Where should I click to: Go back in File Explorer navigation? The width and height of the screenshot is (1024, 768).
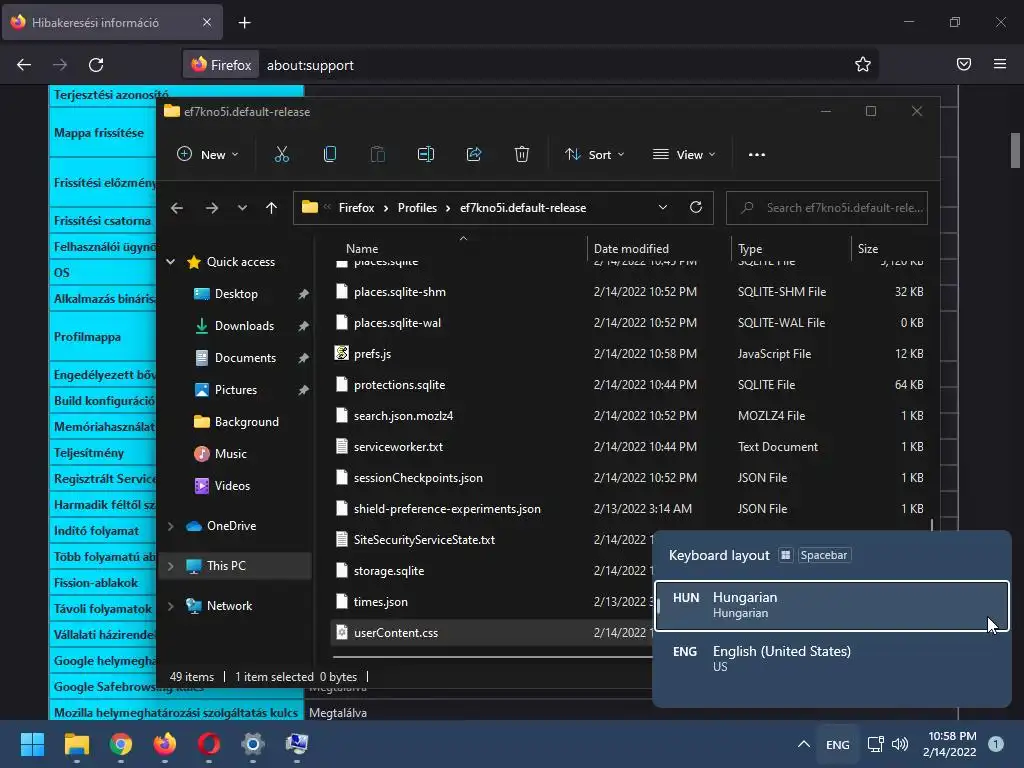point(177,208)
